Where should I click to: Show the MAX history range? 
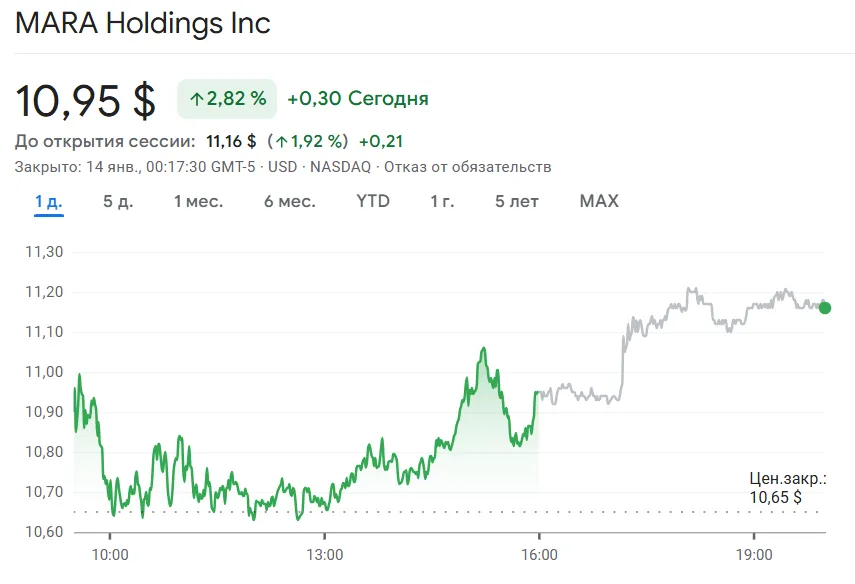(599, 201)
